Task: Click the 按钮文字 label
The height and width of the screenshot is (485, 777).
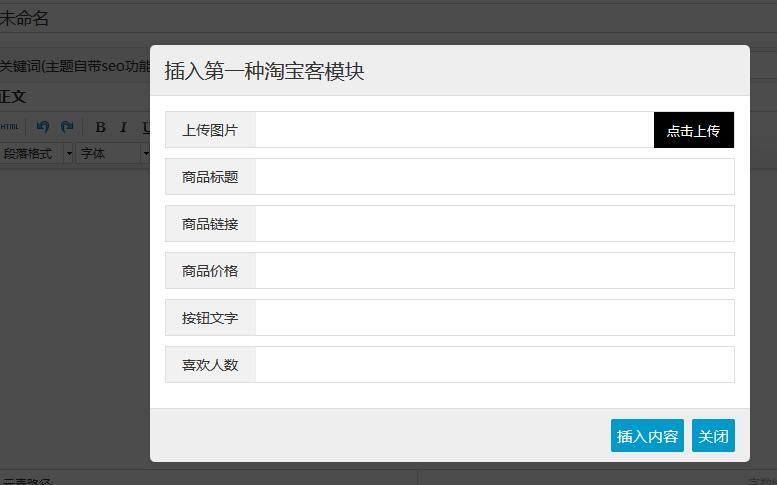Action: (x=210, y=318)
